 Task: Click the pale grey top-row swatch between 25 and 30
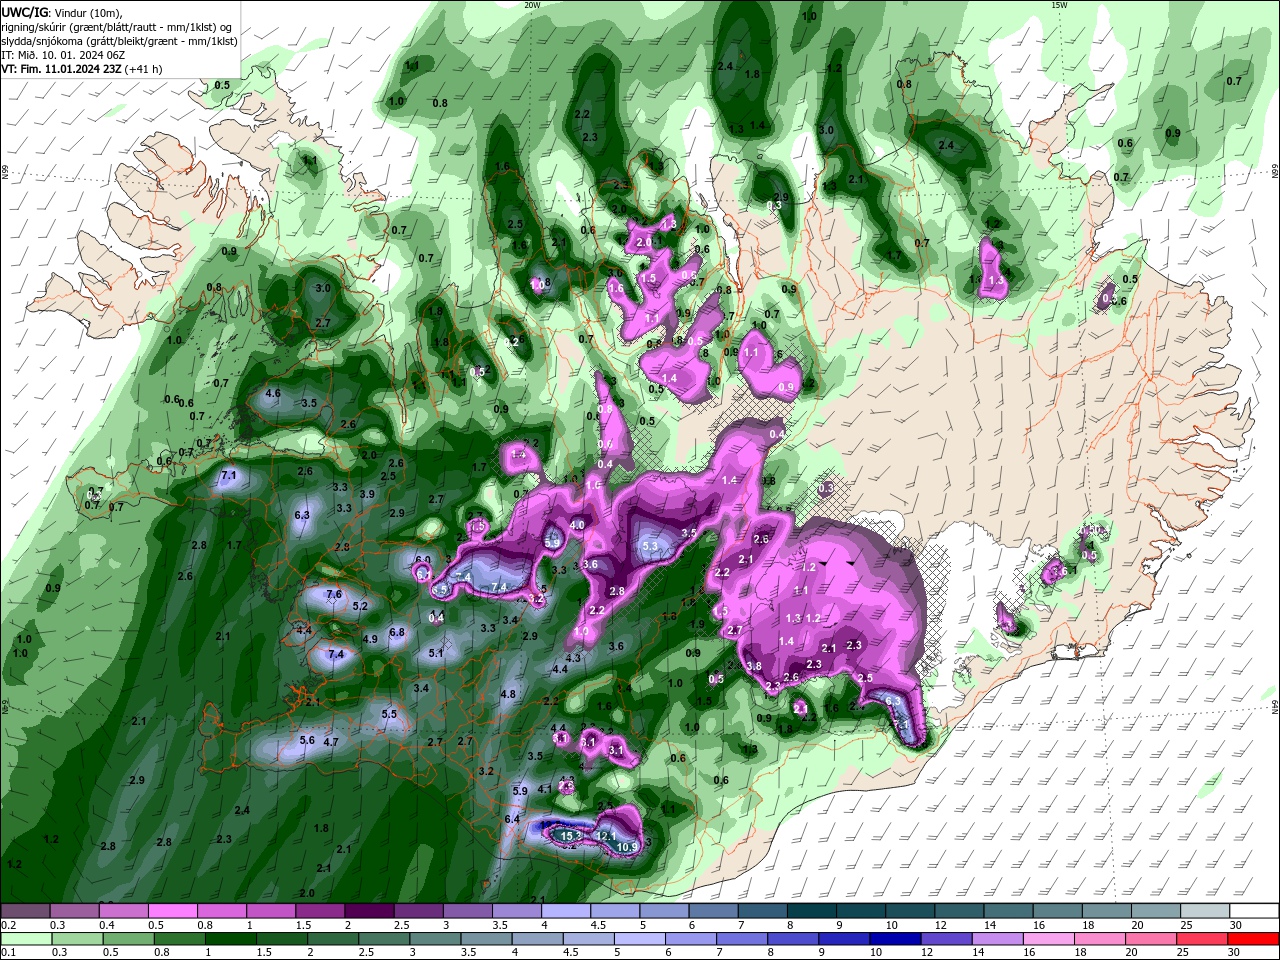pos(1206,911)
